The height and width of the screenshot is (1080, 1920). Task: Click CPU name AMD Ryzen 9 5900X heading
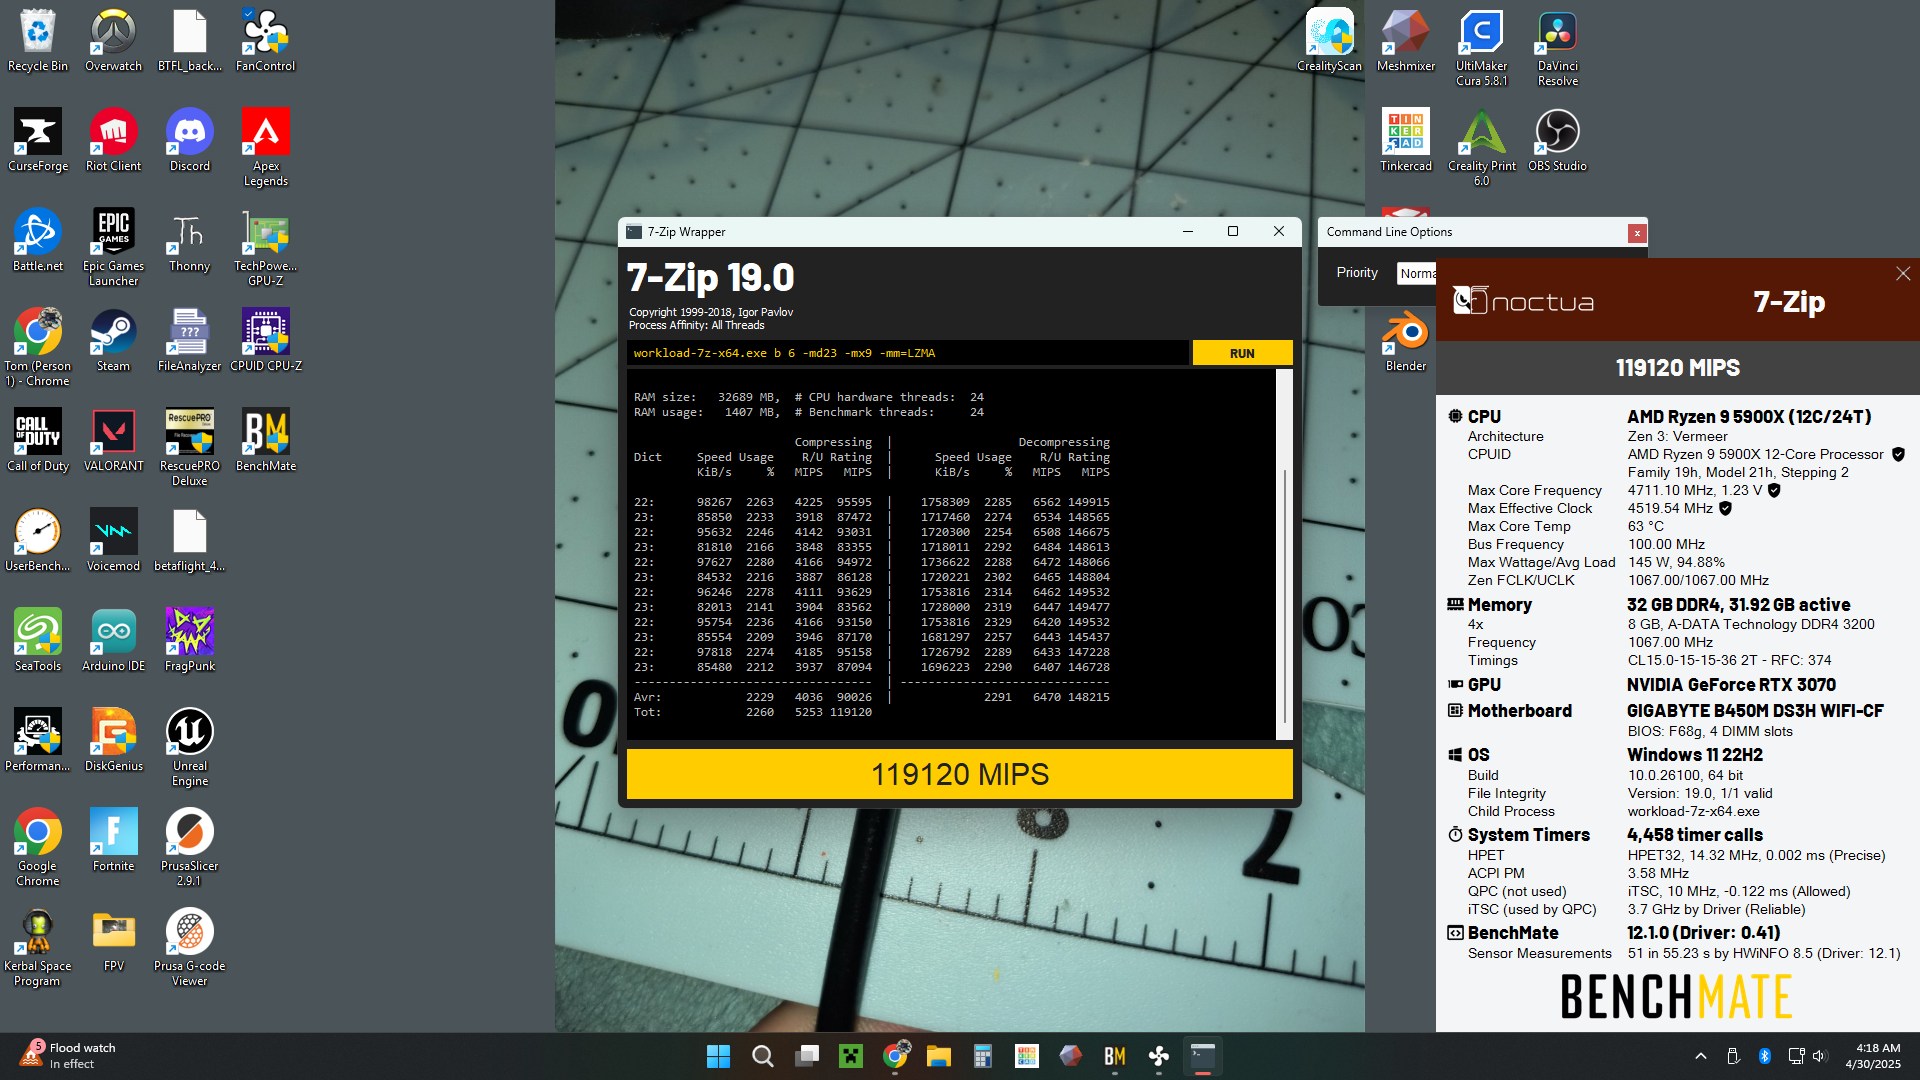coord(1749,416)
